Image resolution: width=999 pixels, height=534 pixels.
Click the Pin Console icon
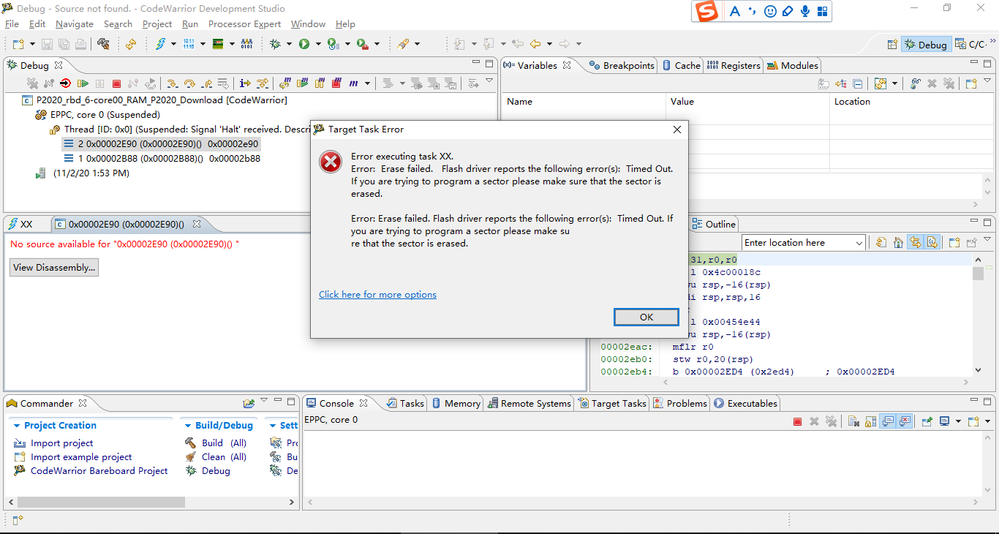926,421
